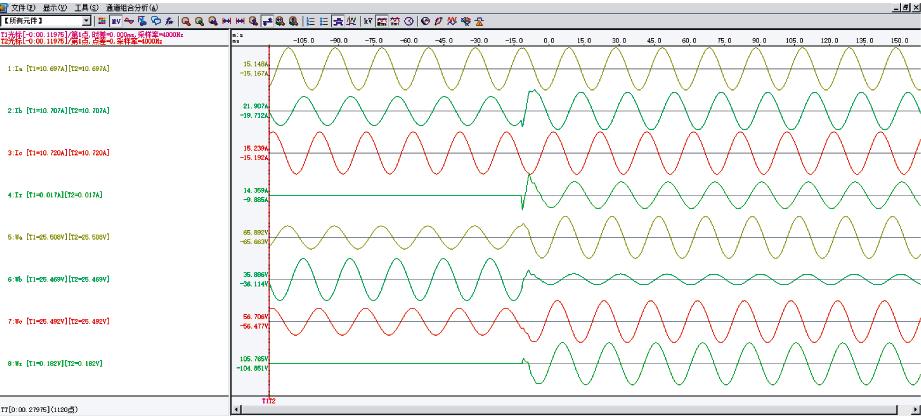Click the first list-lines toolbar icon
Viewport: 921px width, 418px height.
point(310,21)
